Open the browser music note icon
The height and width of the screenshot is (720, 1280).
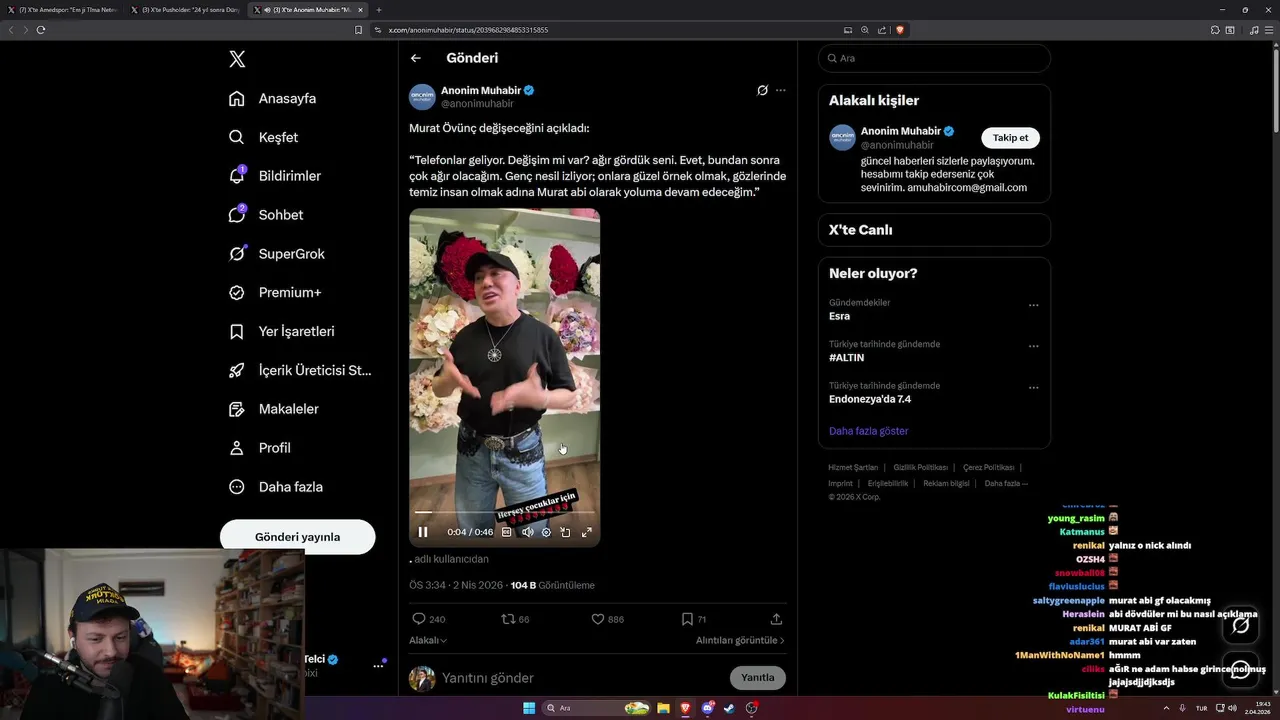tap(1254, 30)
